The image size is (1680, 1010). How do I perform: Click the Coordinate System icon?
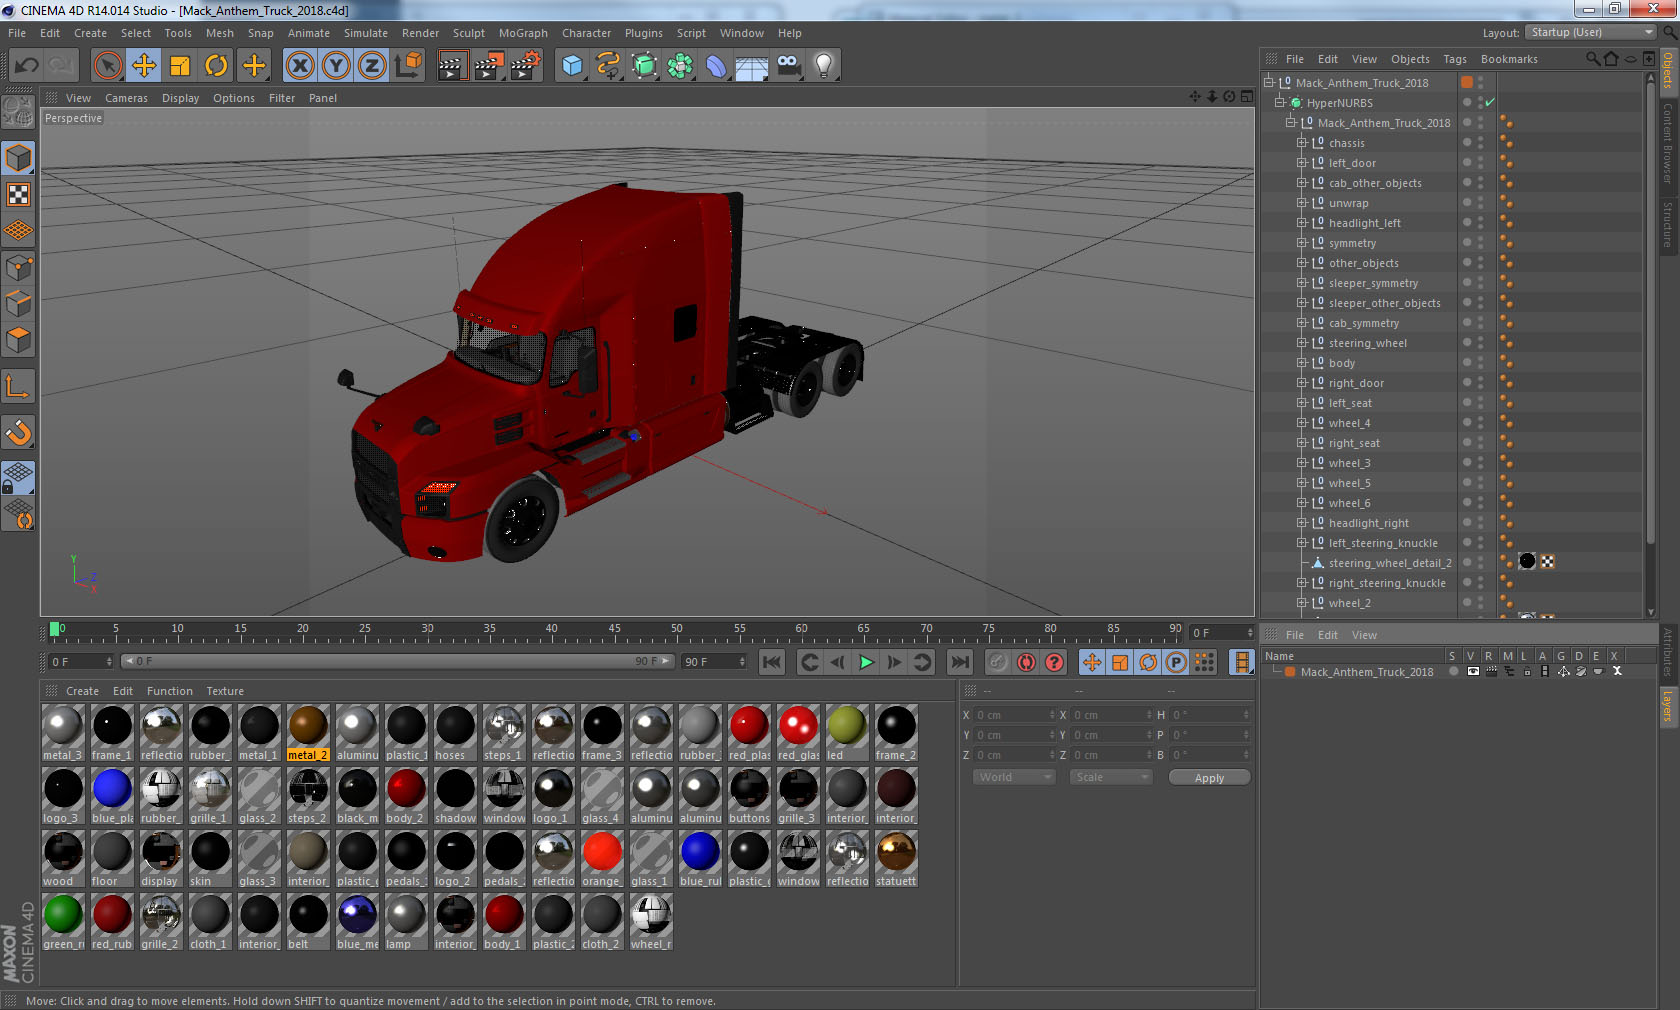tap(408, 66)
